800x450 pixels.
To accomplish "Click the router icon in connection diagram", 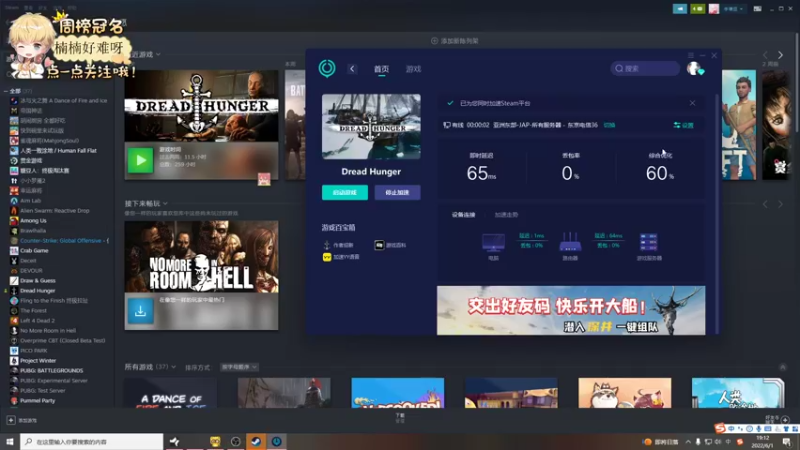I will [570, 243].
